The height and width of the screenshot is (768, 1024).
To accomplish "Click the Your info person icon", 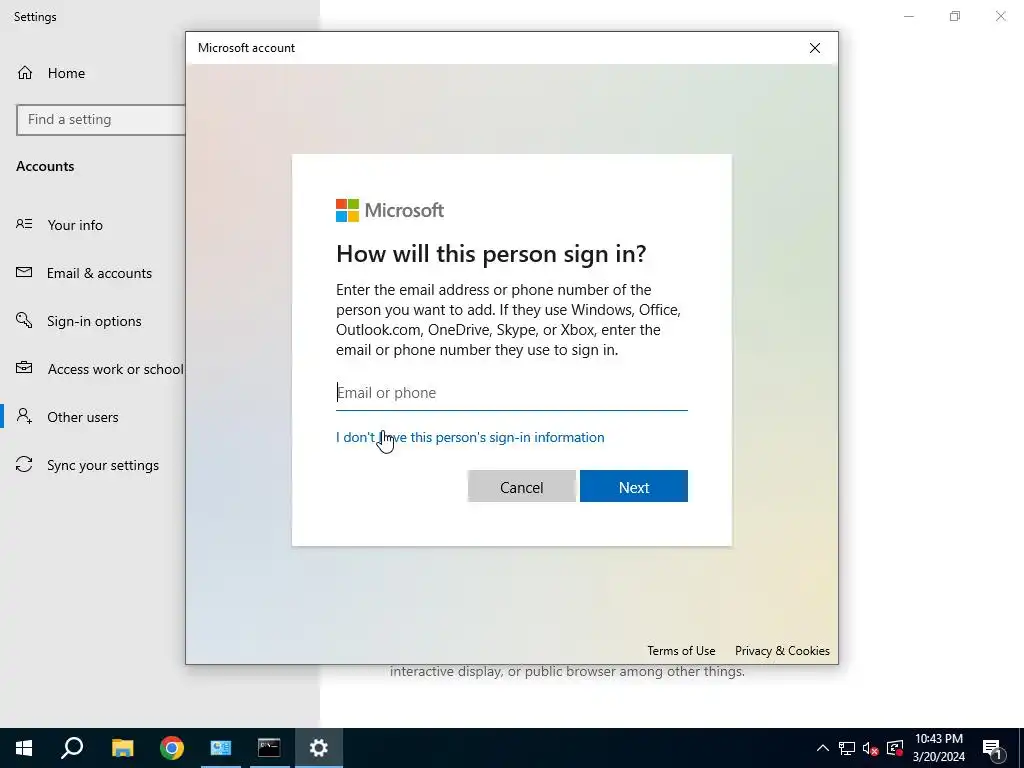I will [x=24, y=224].
